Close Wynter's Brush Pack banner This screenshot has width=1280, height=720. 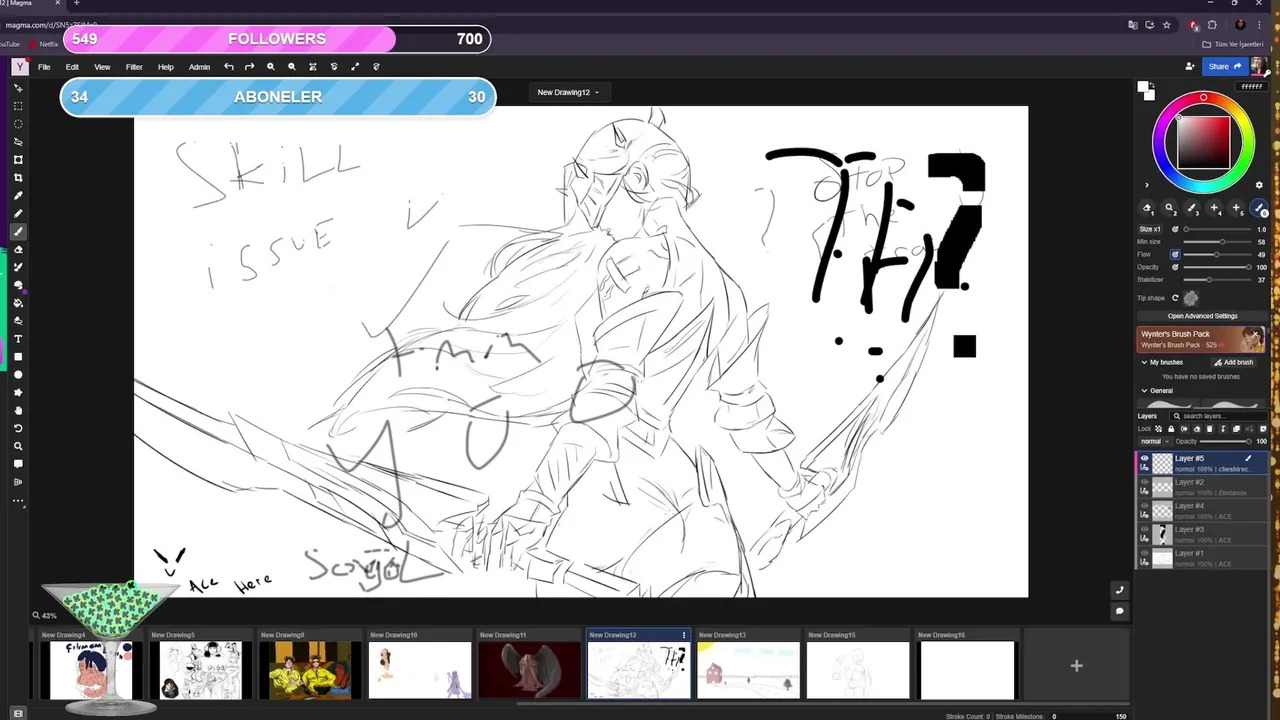point(1255,334)
